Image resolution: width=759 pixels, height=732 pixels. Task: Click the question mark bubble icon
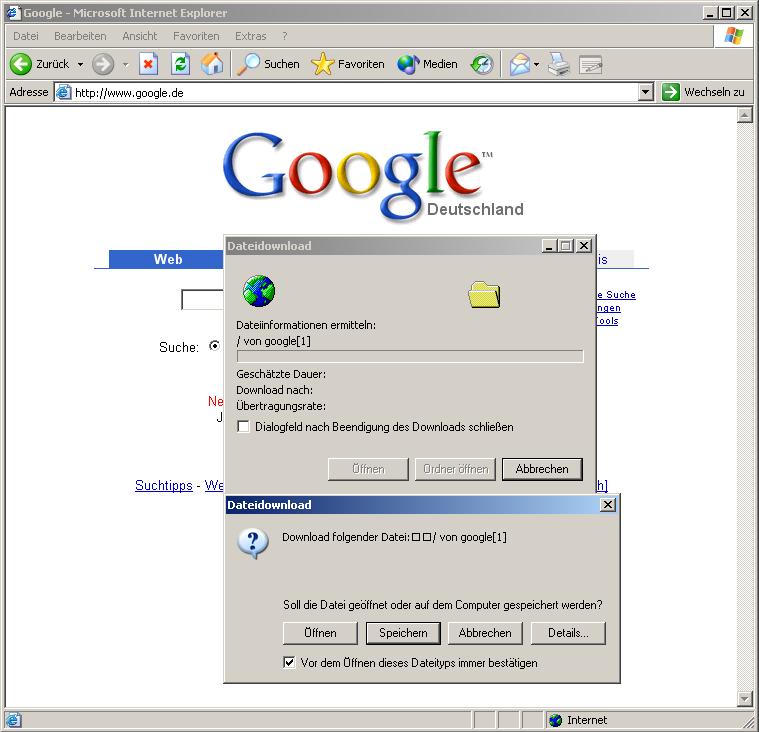[x=253, y=543]
